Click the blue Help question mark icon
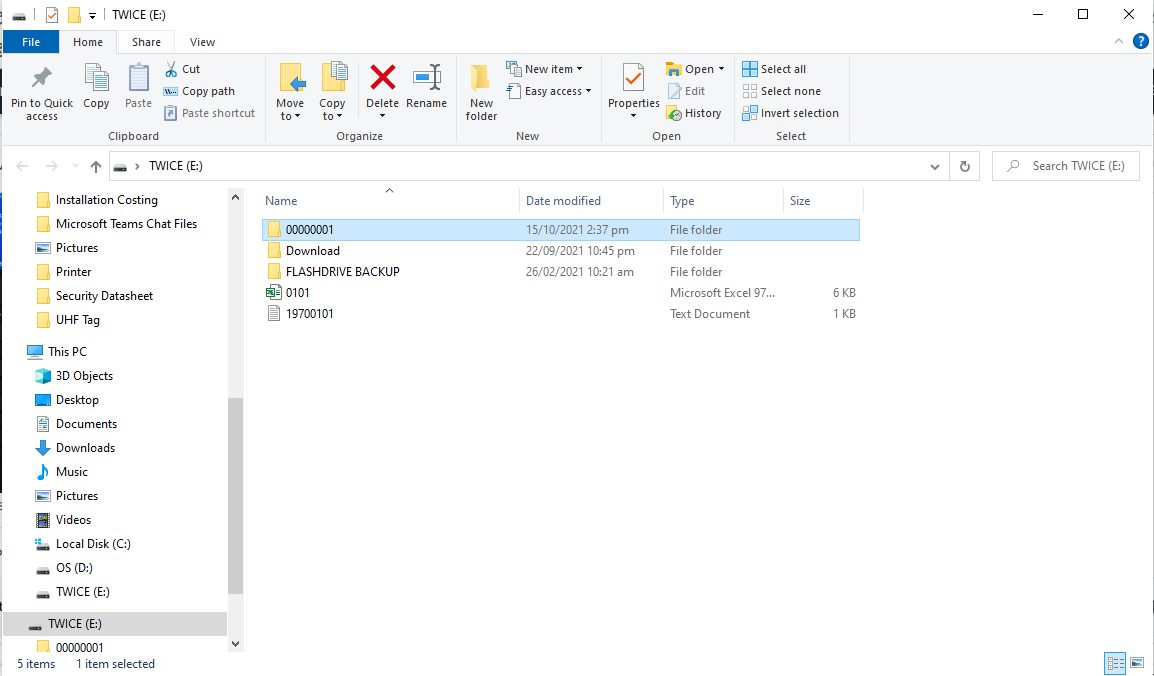The image size is (1154, 676). point(1141,41)
